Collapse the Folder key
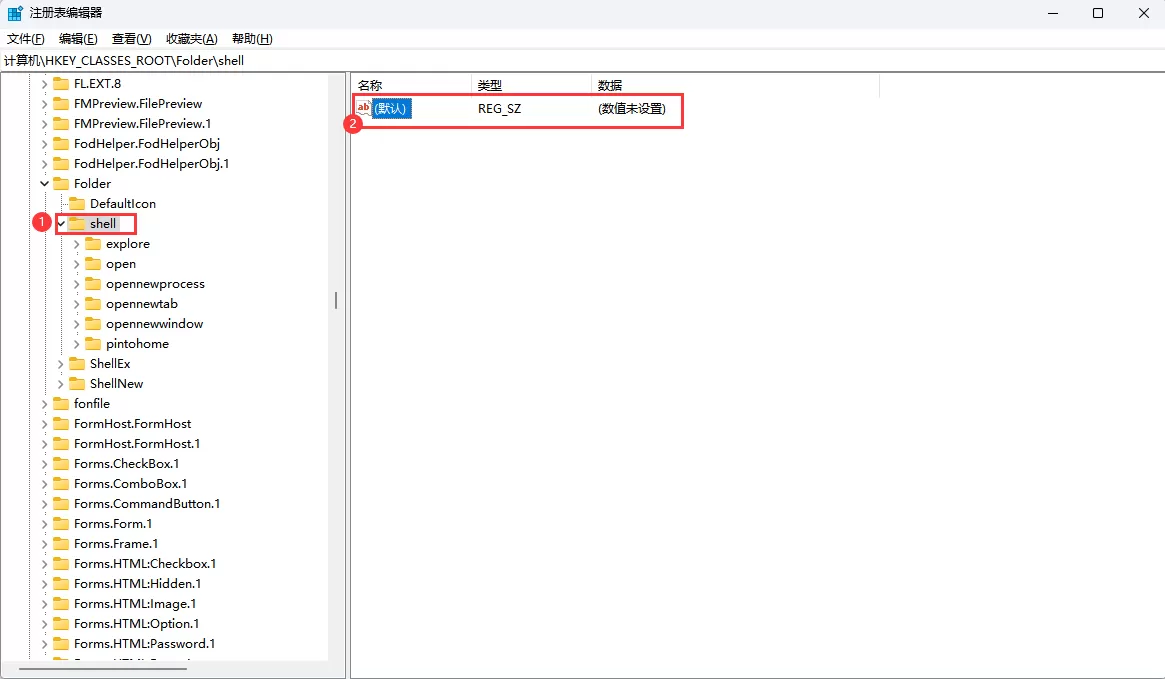Screen dimensions: 1165x679 pos(44,183)
